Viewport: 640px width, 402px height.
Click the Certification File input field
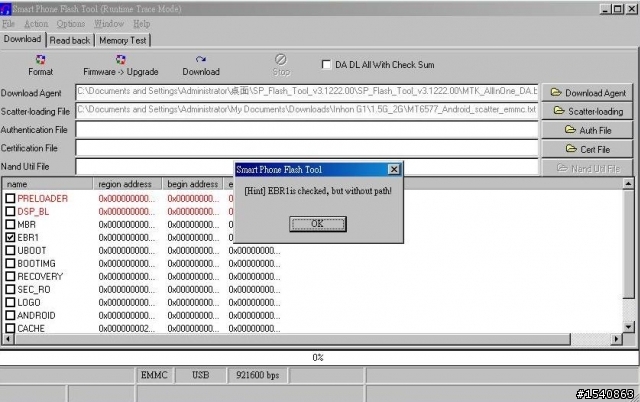point(307,148)
